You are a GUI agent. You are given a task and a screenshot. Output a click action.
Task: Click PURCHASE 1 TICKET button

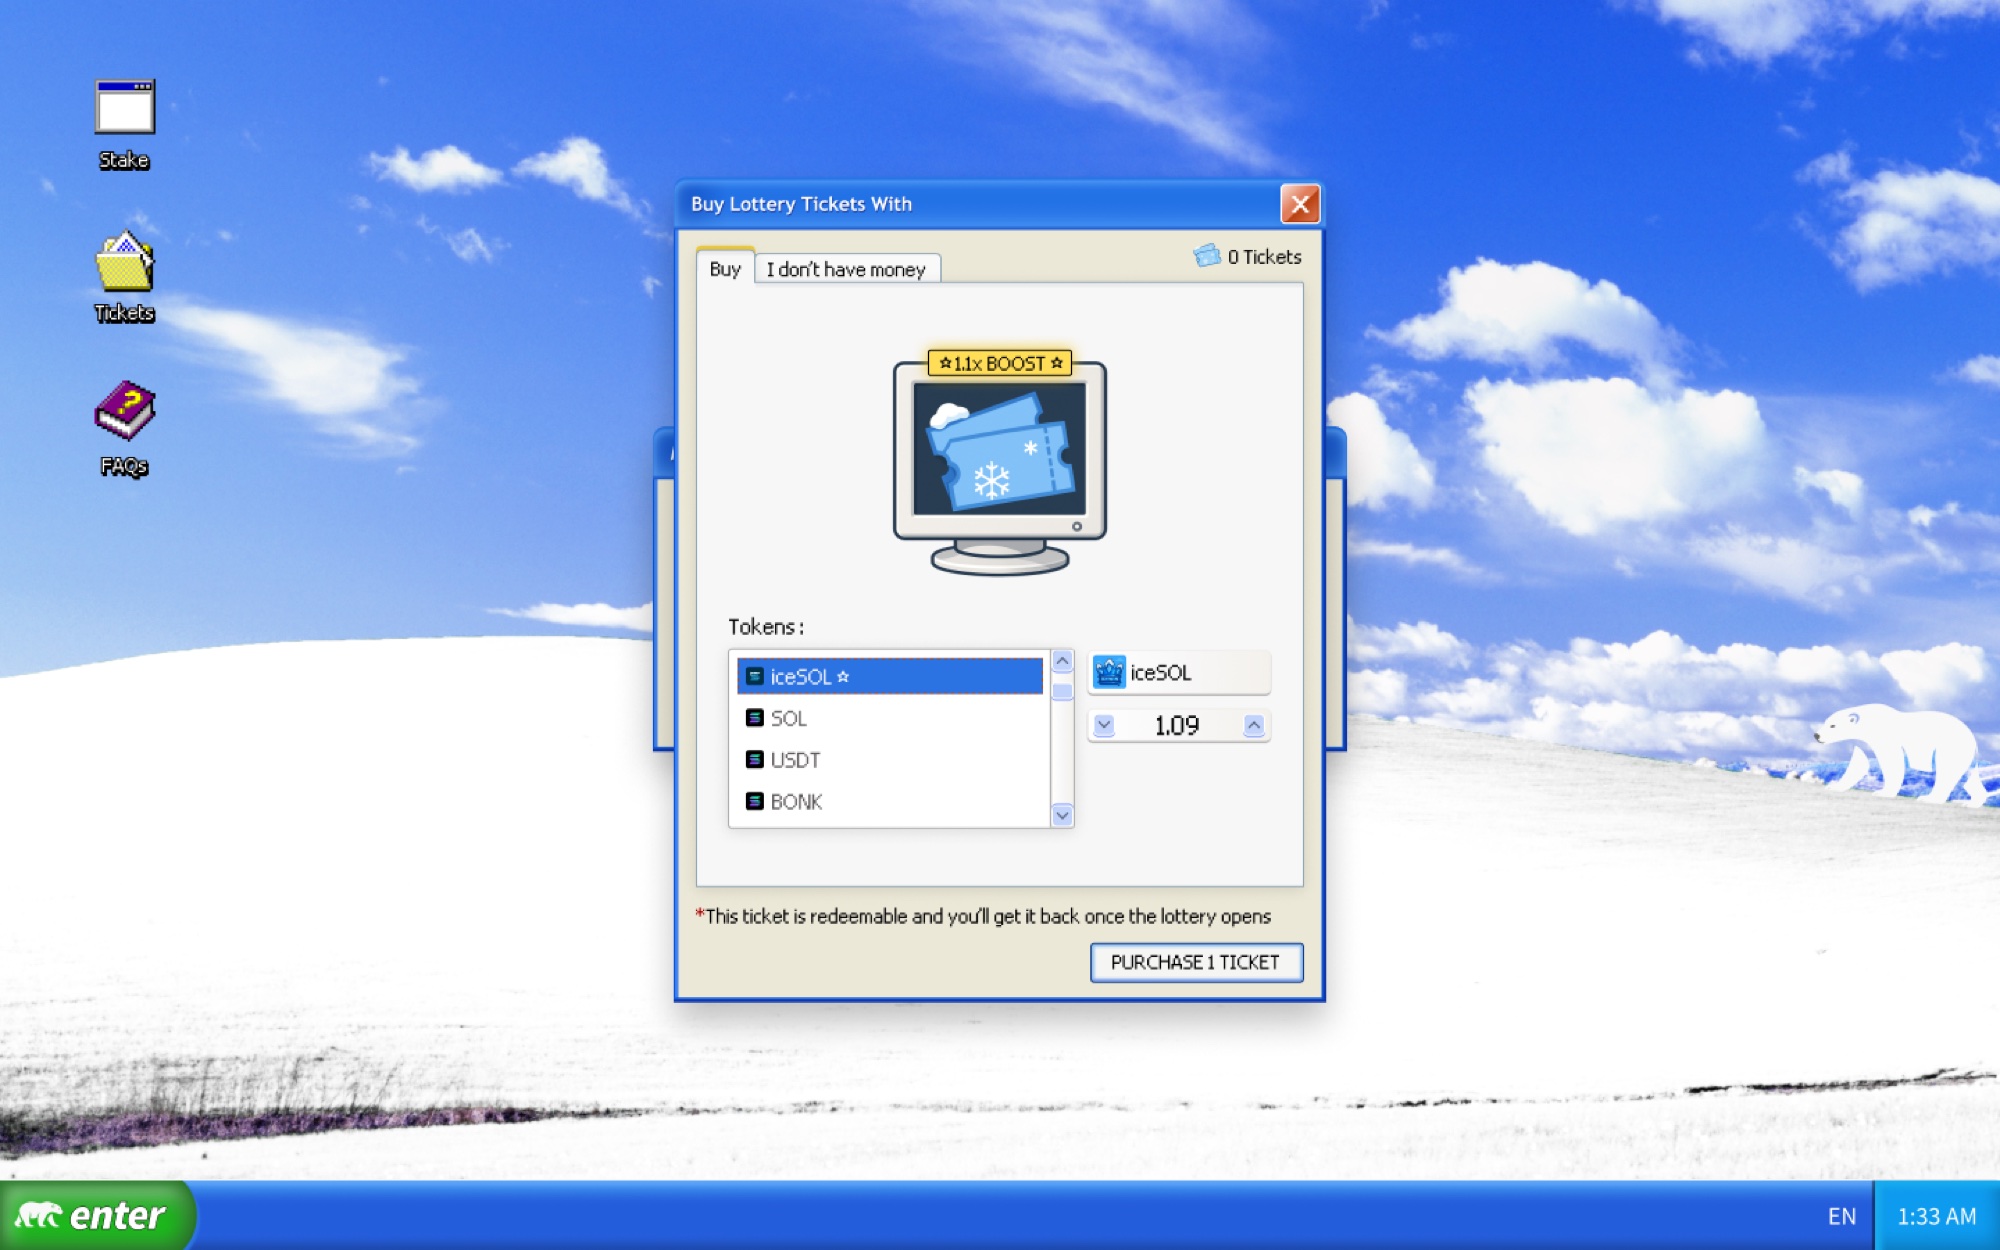point(1196,962)
